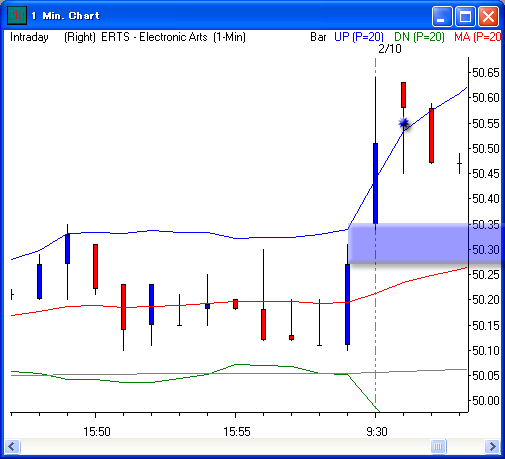Click the left arrow on the horizontal scrollbar

(12, 446)
